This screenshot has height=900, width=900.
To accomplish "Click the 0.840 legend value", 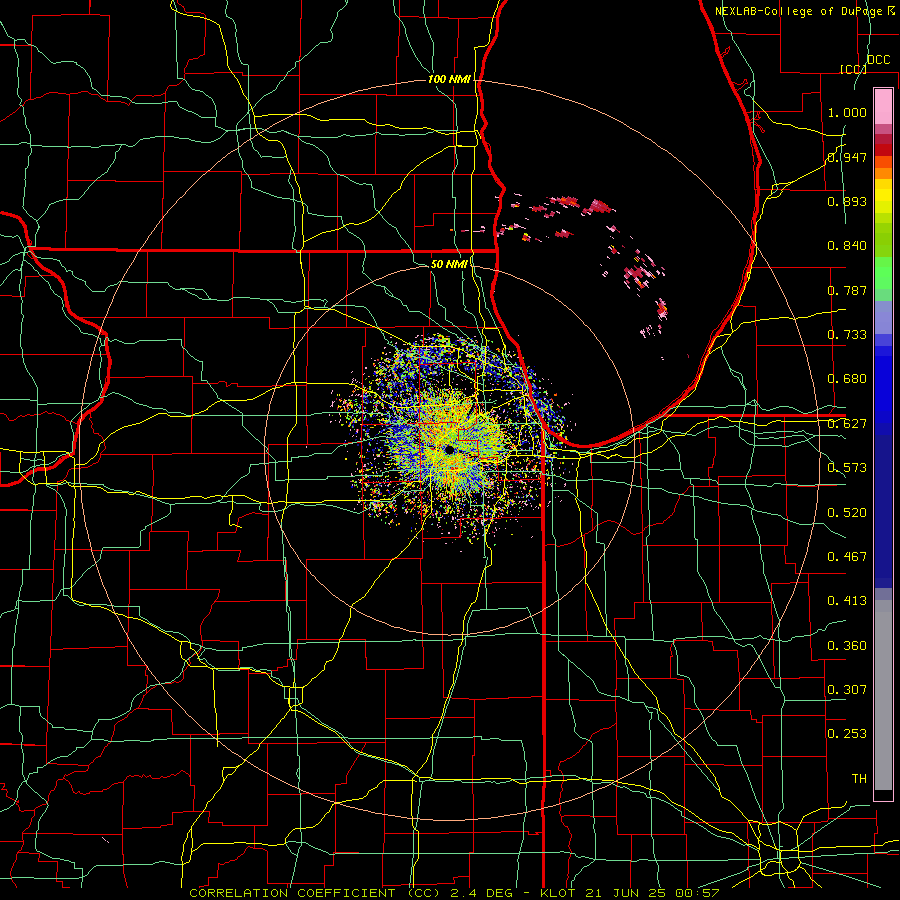I will [847, 246].
